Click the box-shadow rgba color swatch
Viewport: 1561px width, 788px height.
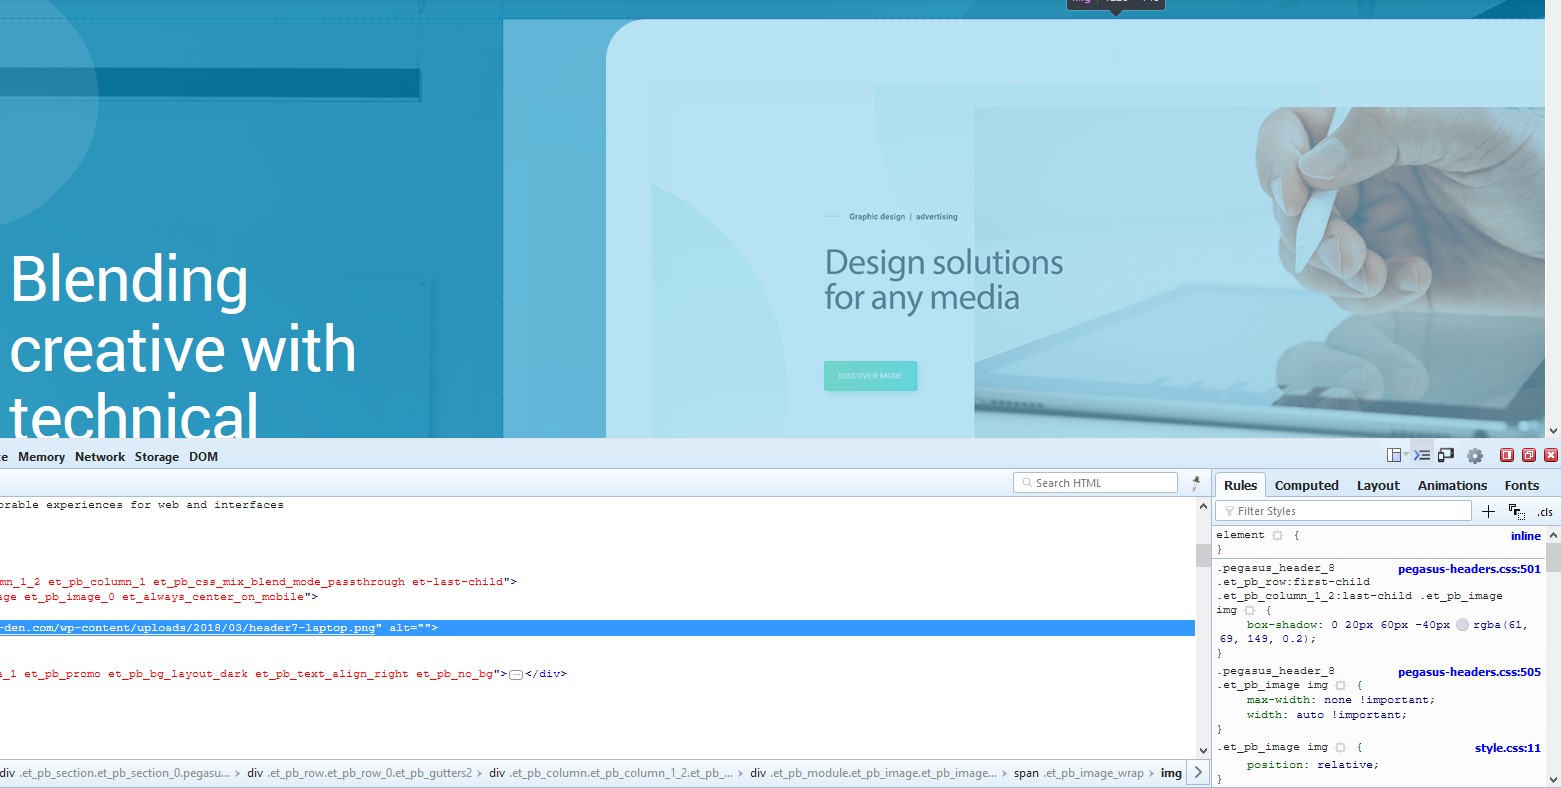1462,625
